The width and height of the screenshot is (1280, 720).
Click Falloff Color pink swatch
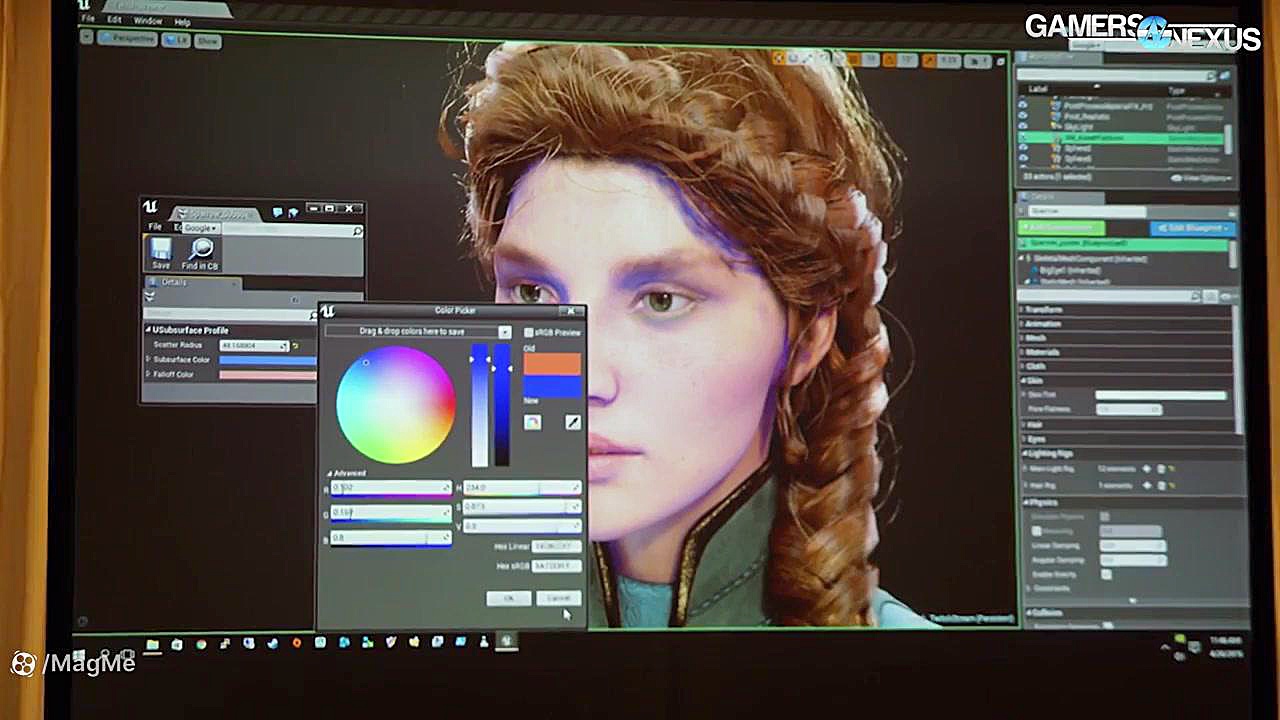point(267,375)
